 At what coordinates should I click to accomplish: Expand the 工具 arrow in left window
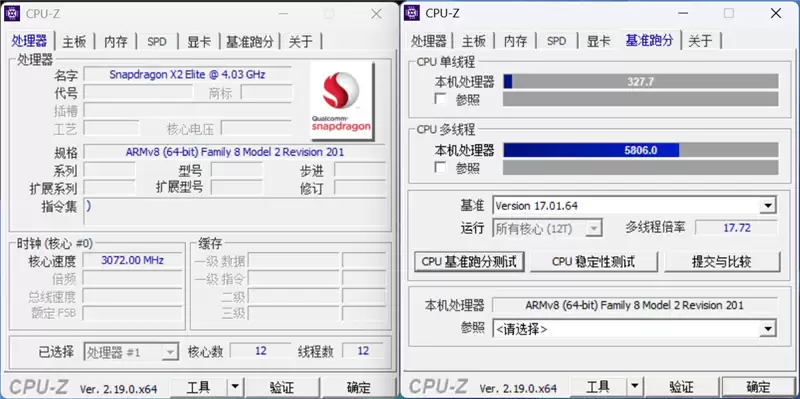[234, 387]
